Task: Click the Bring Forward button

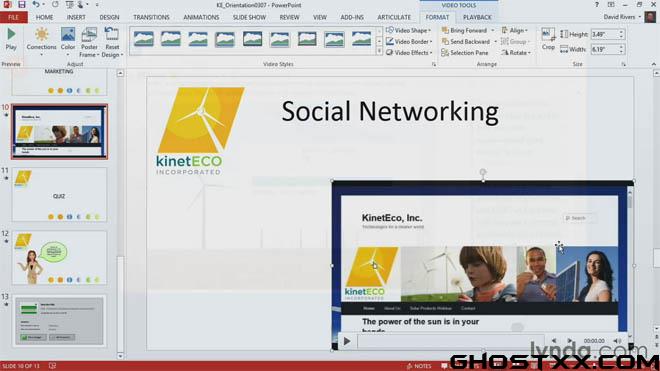Action: 464,30
